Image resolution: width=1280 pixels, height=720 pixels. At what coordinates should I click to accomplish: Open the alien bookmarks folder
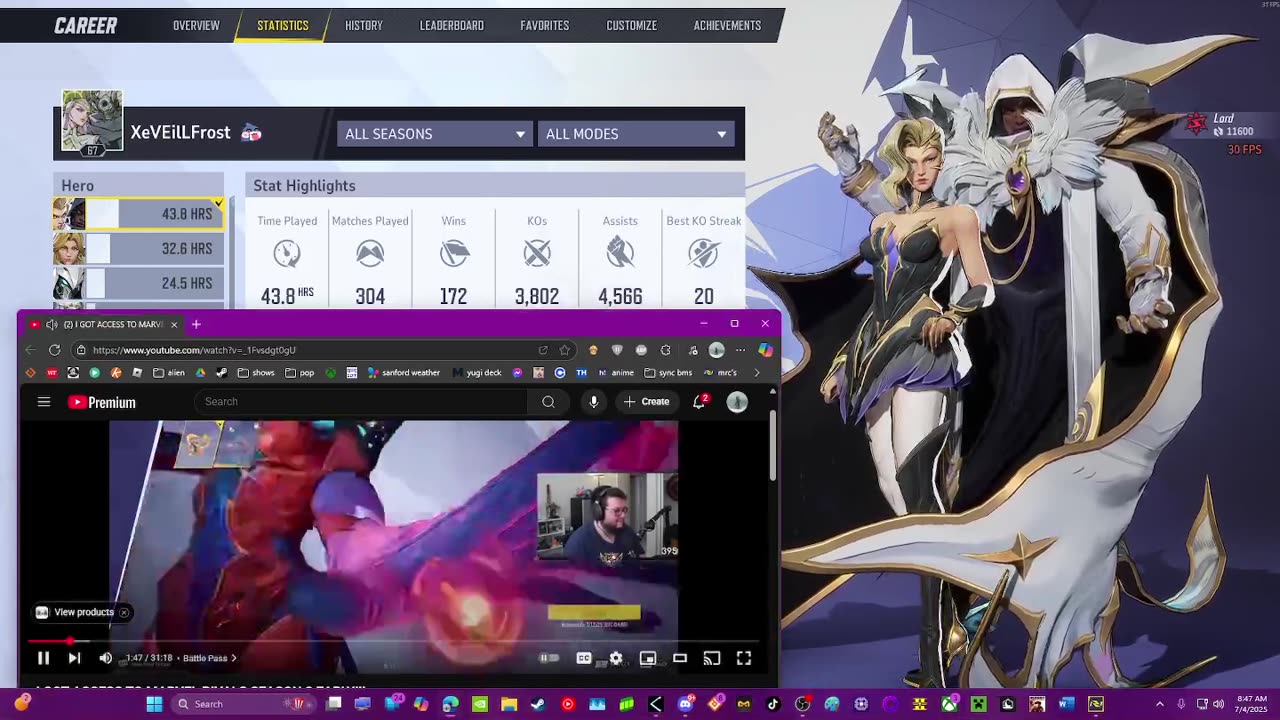169,373
